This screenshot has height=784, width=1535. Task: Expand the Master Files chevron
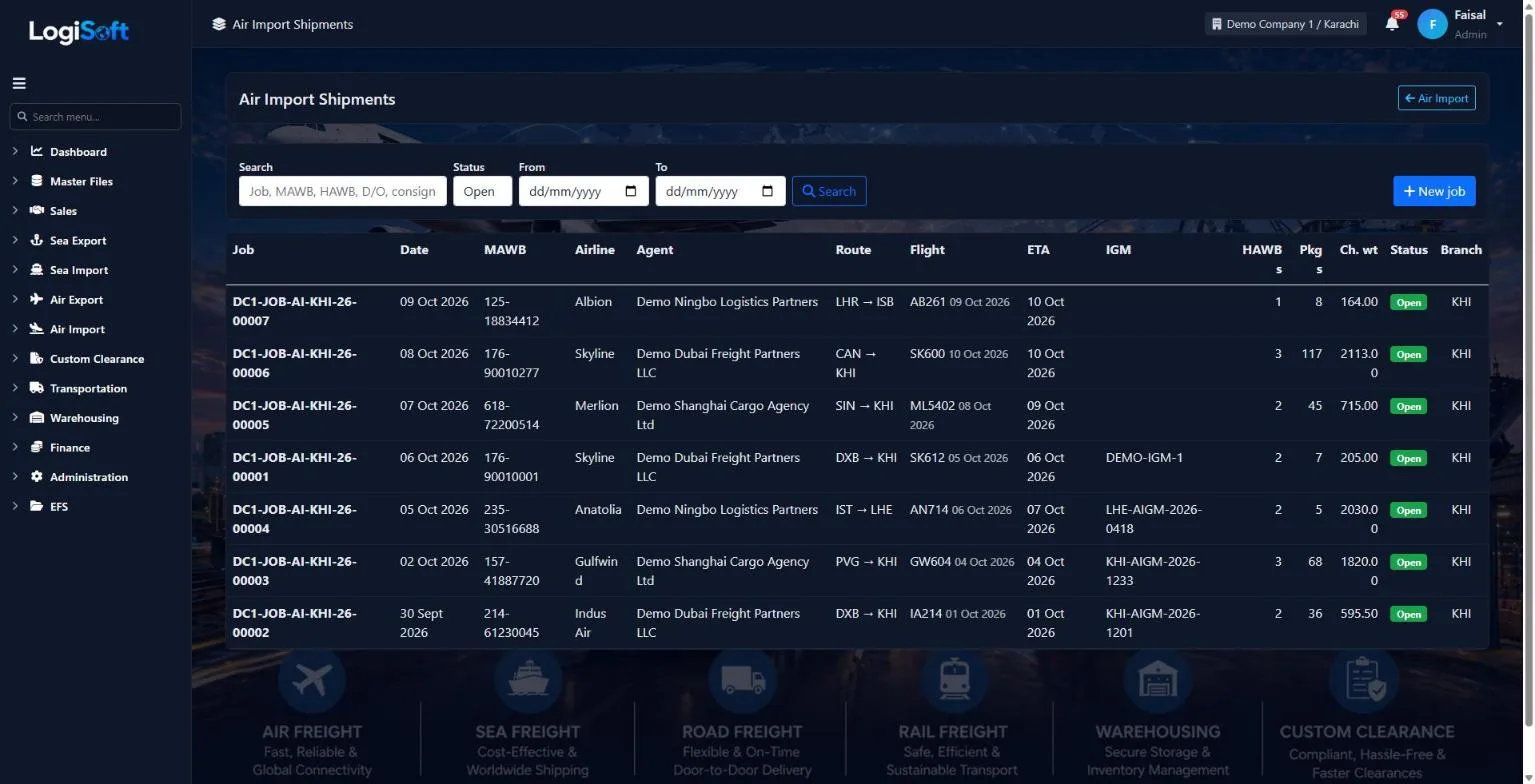point(15,181)
